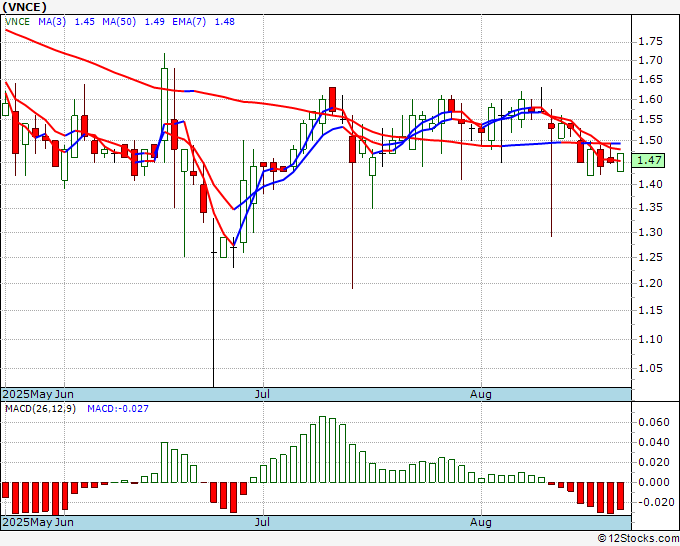Click the 1.35 price axis label

point(651,208)
